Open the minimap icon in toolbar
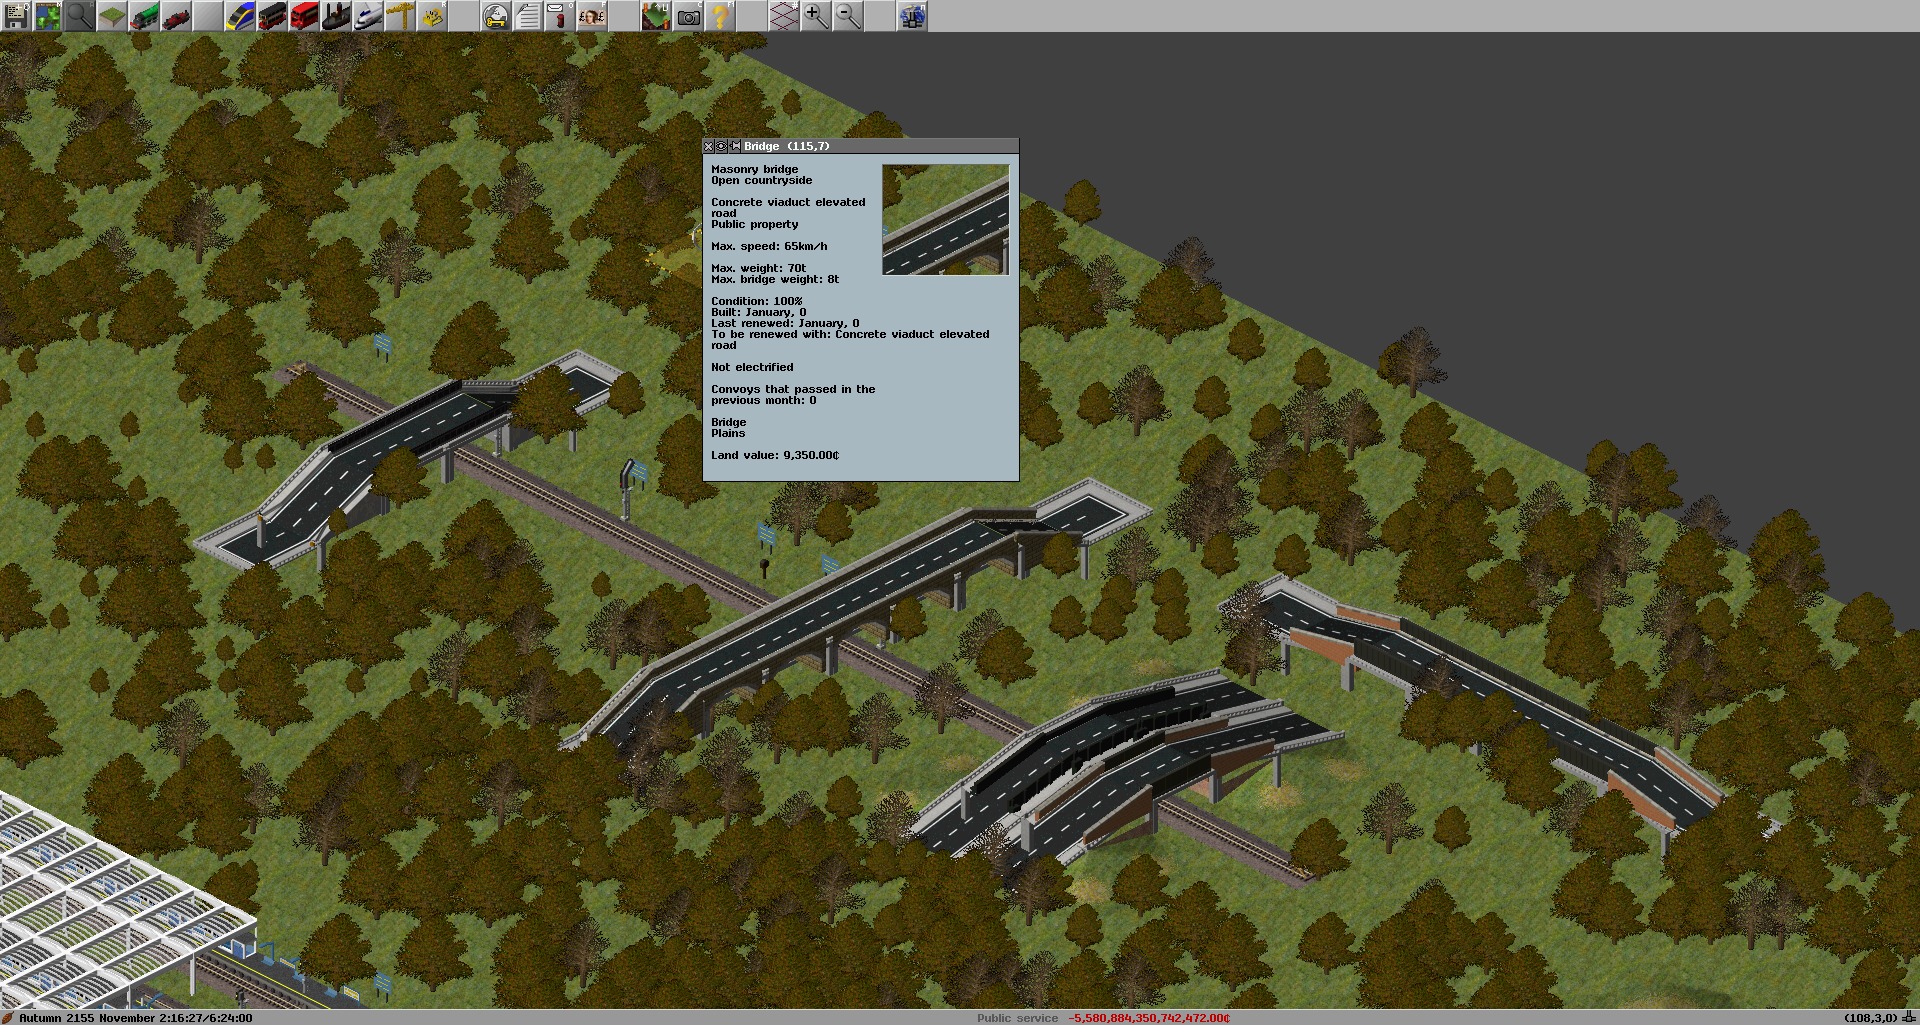The image size is (1920, 1025). point(48,16)
